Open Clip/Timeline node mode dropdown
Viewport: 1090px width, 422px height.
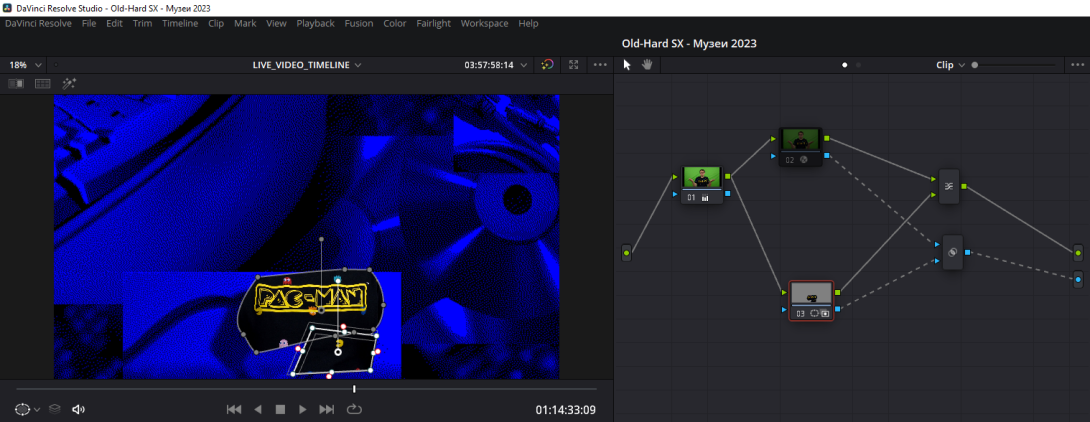pos(950,65)
